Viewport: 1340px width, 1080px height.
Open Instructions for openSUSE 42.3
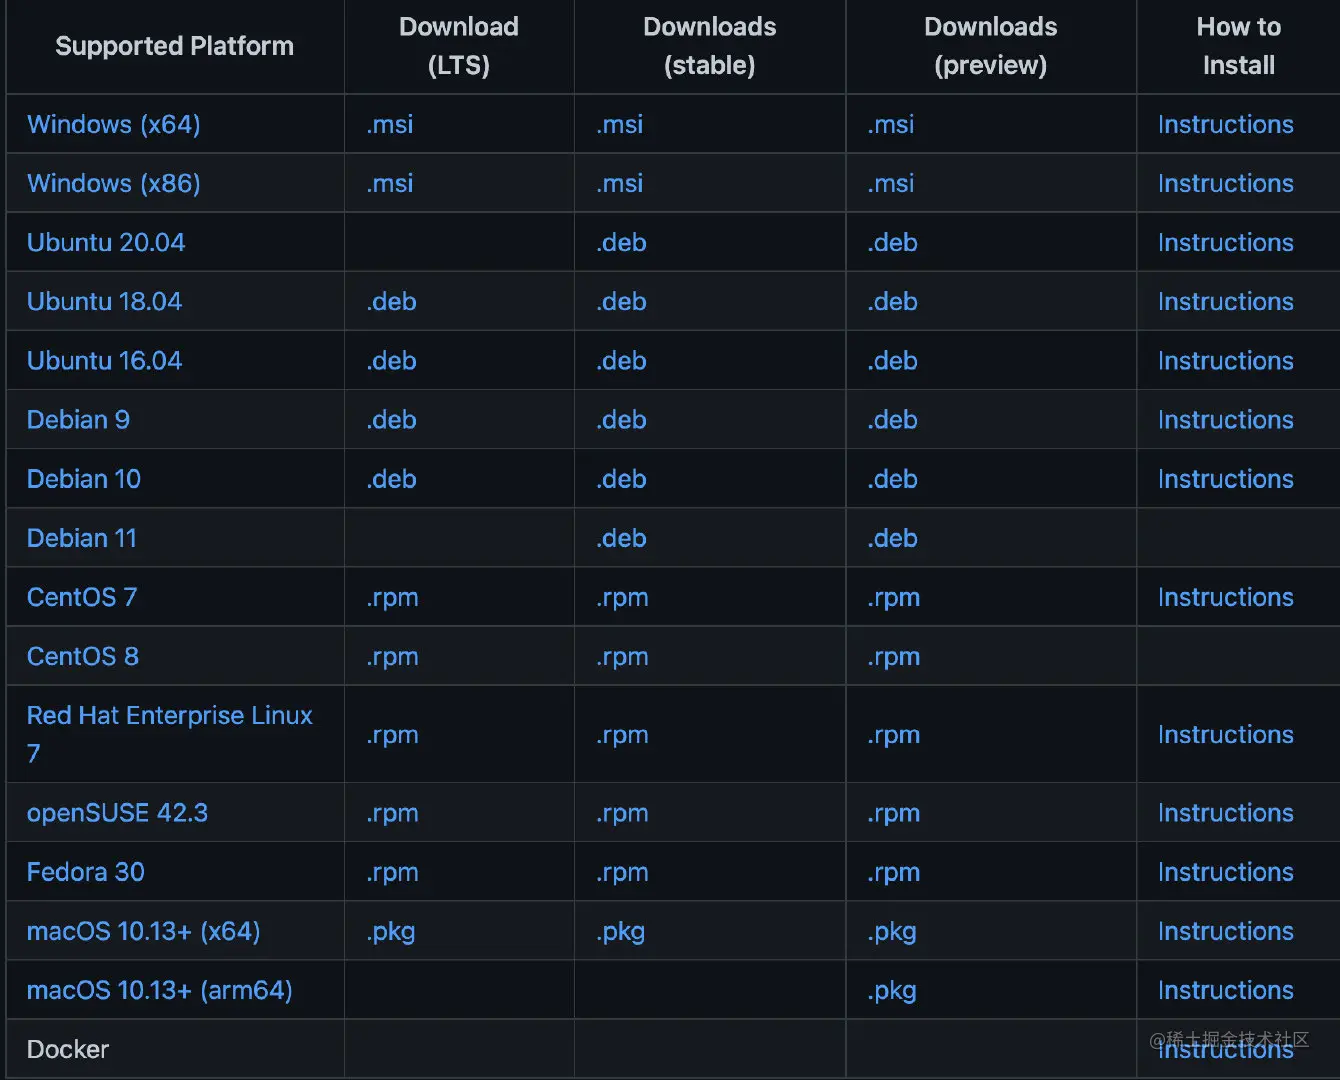tap(1225, 812)
